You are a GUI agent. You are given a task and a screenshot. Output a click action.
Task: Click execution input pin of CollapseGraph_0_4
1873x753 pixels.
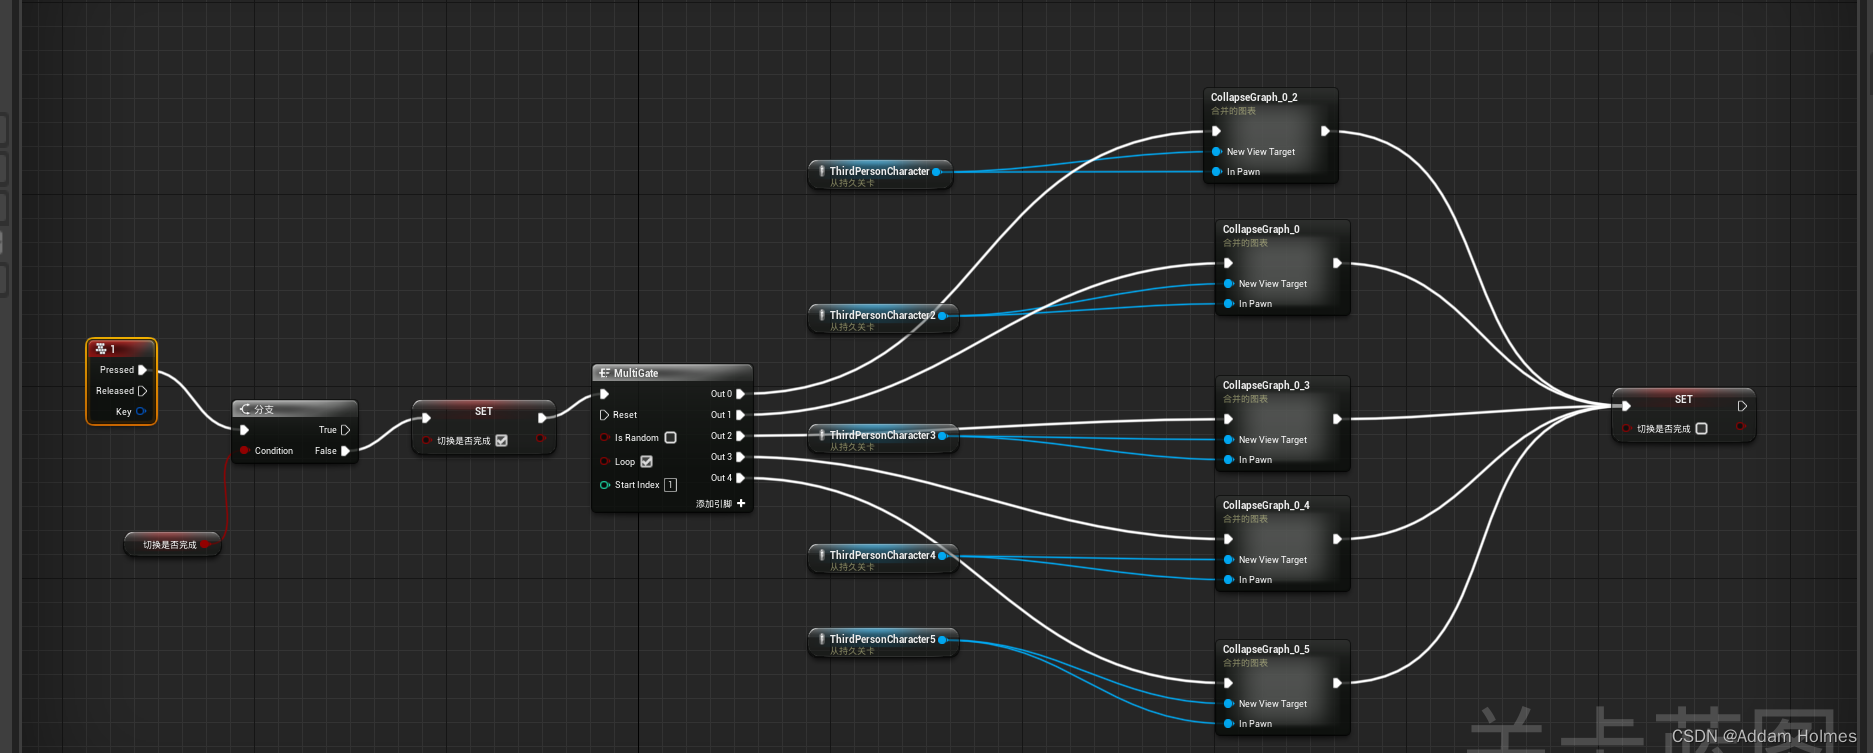pyautogui.click(x=1228, y=539)
